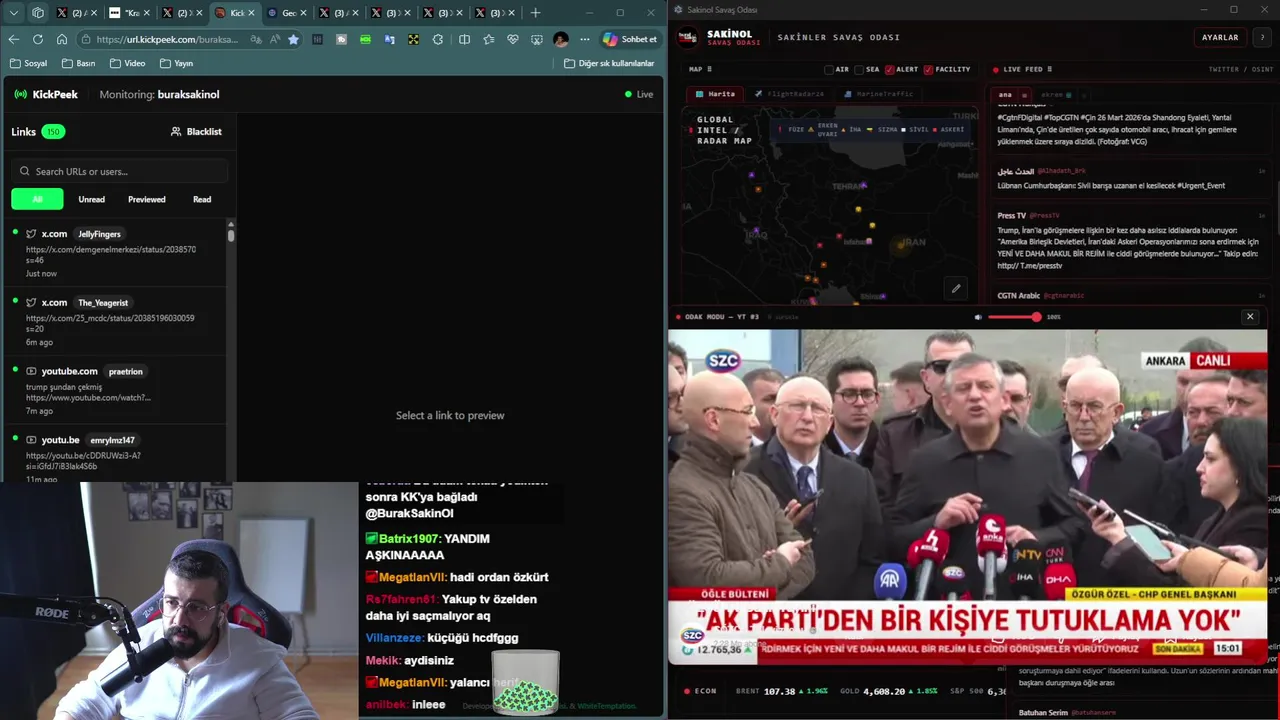Open AYARLAR settings in Savaş Odası

(1220, 37)
